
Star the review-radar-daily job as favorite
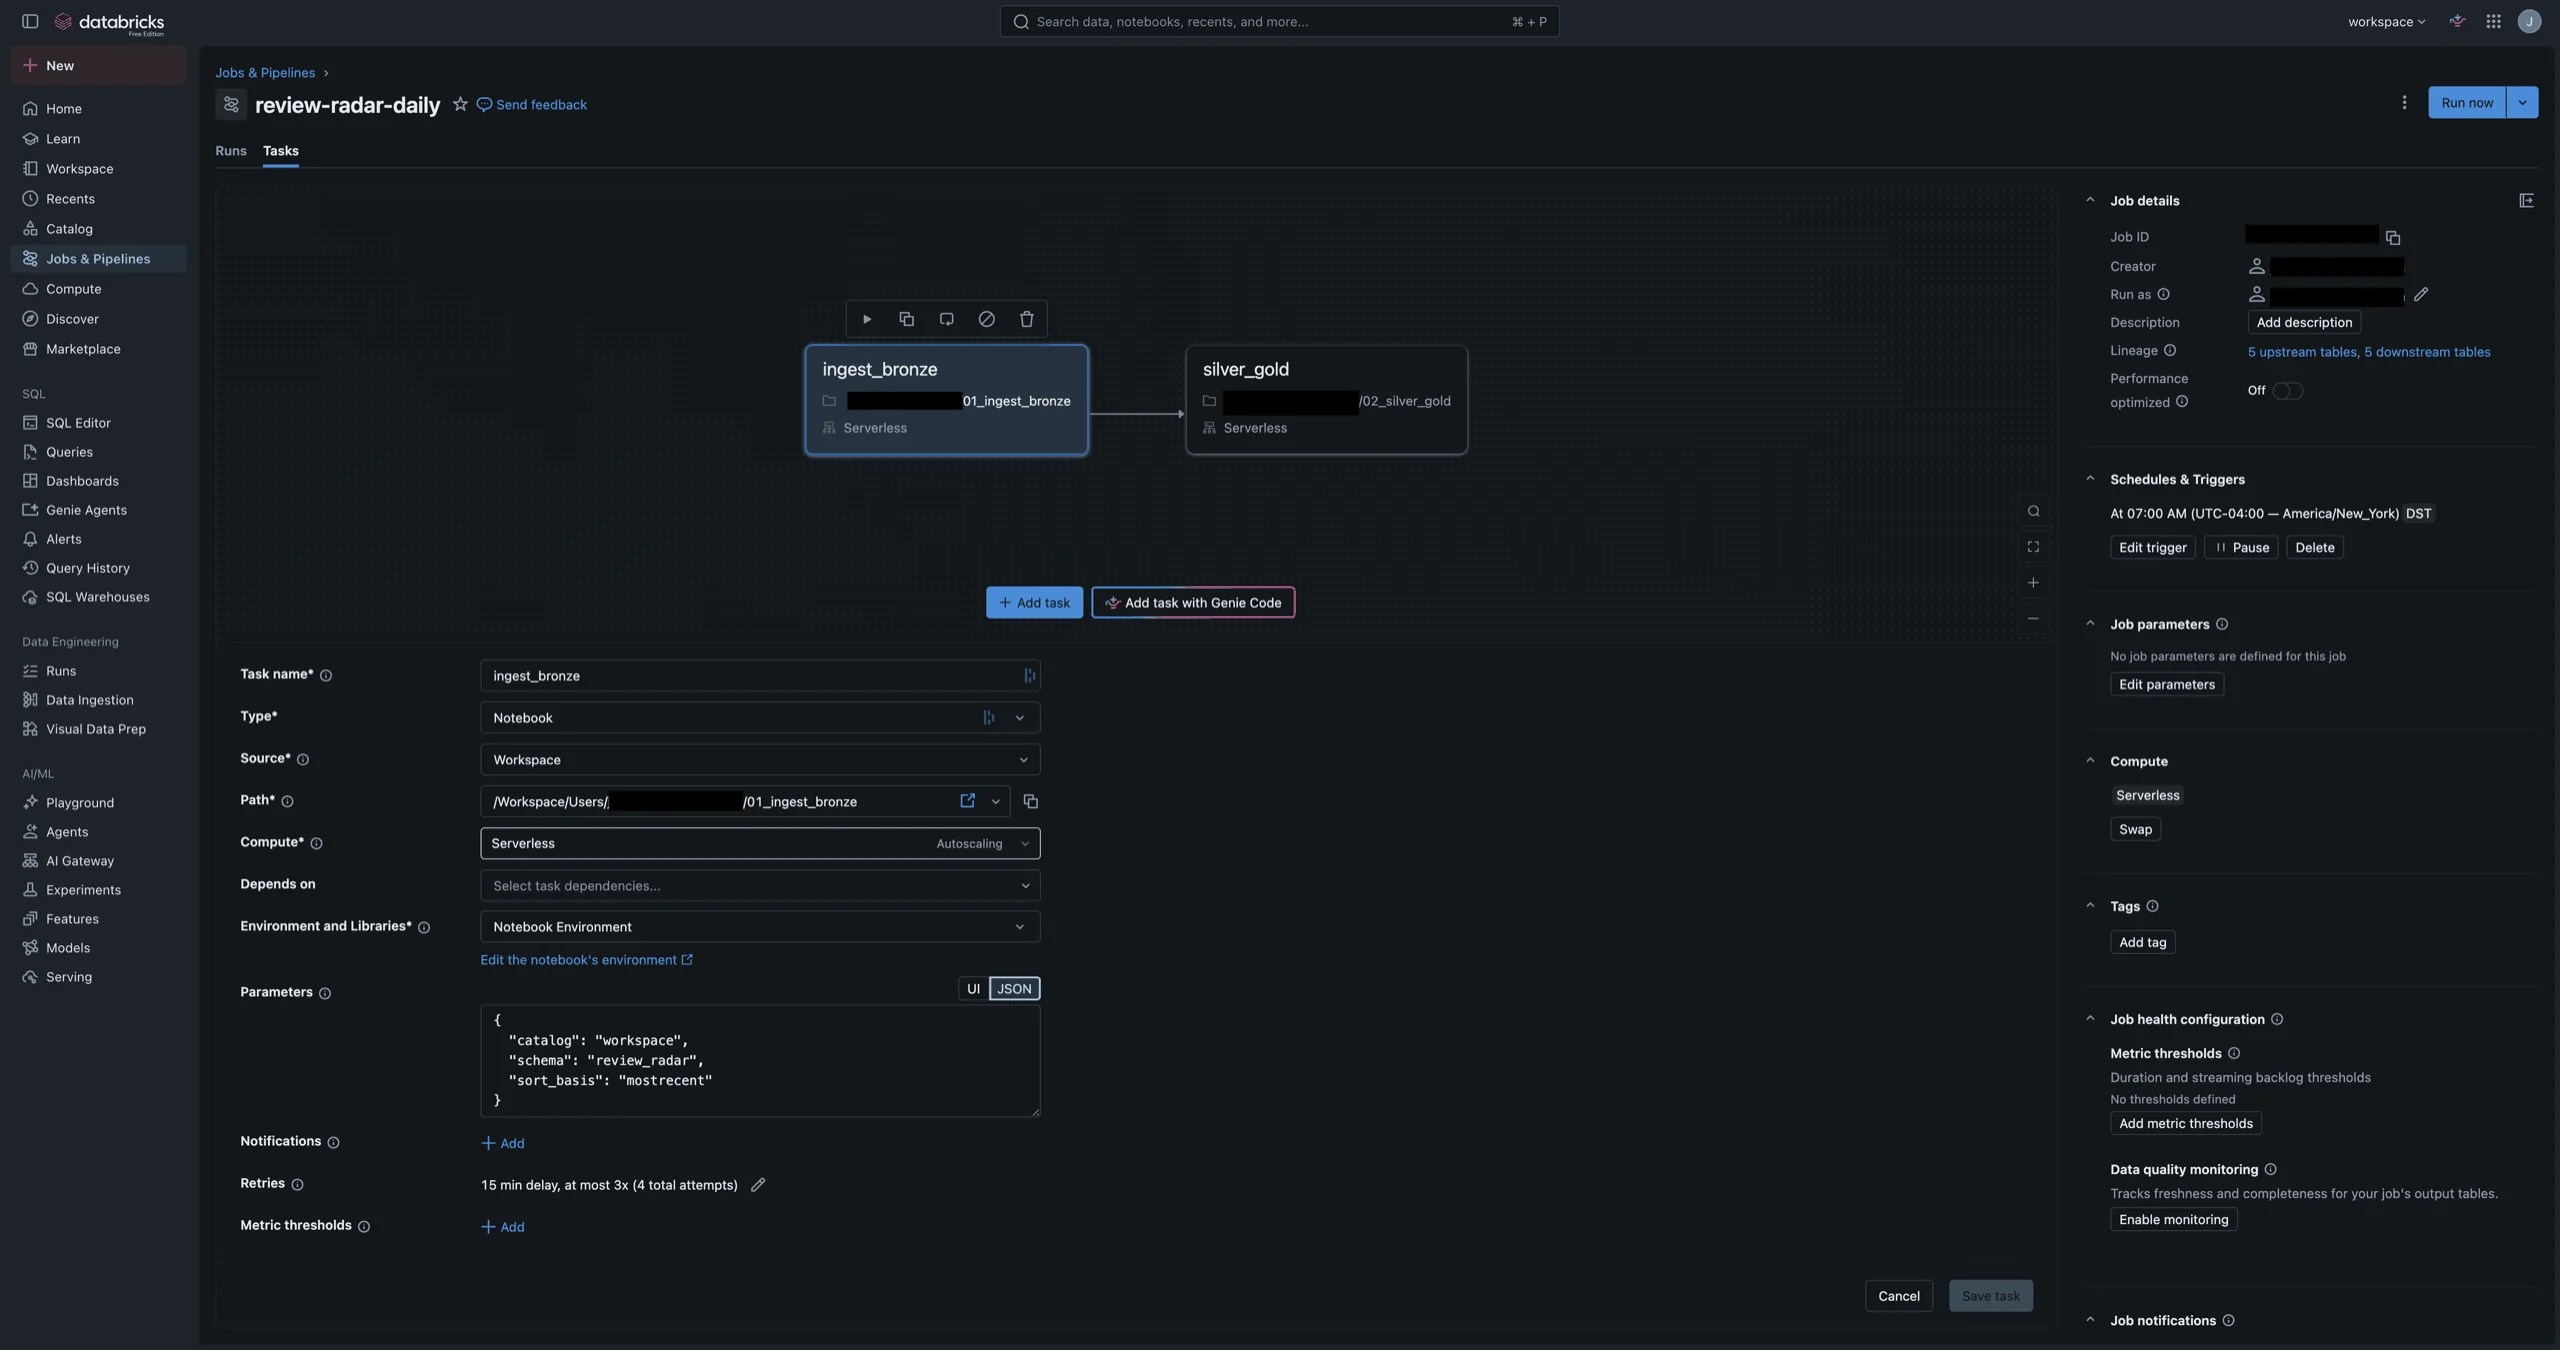coord(460,104)
